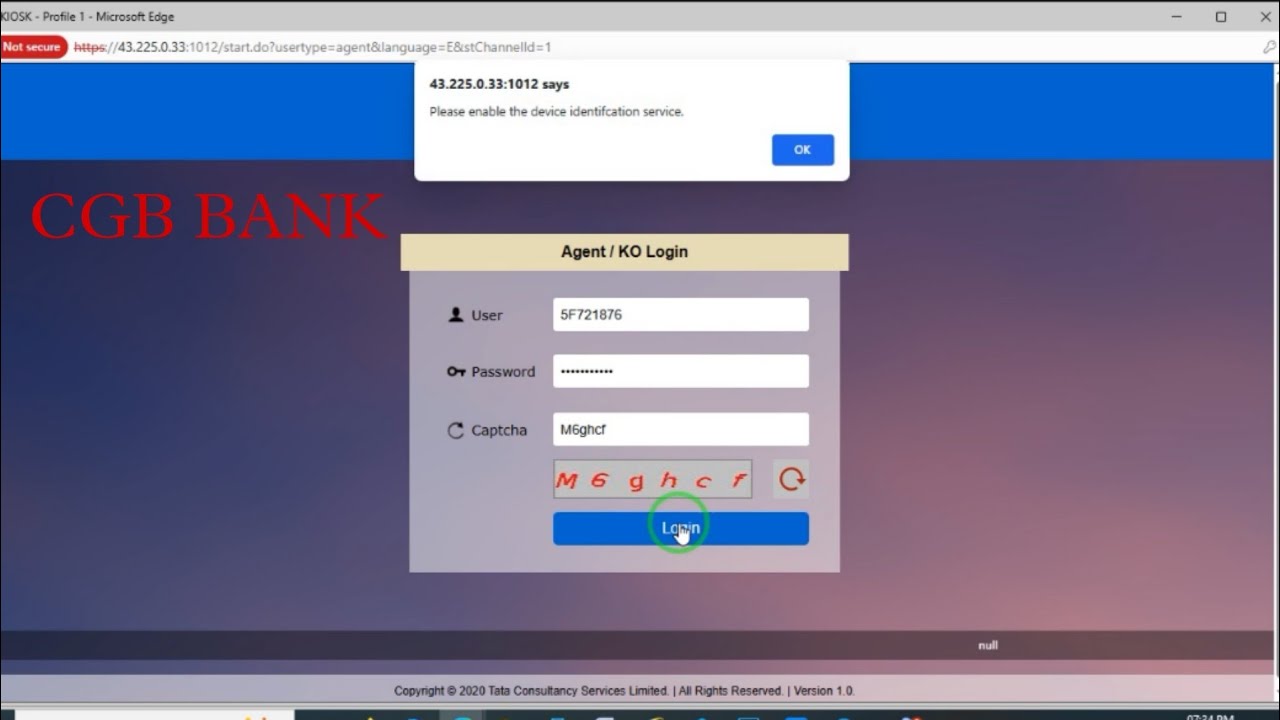Click the blue Login button
Viewport: 1280px width, 720px height.
click(x=681, y=529)
